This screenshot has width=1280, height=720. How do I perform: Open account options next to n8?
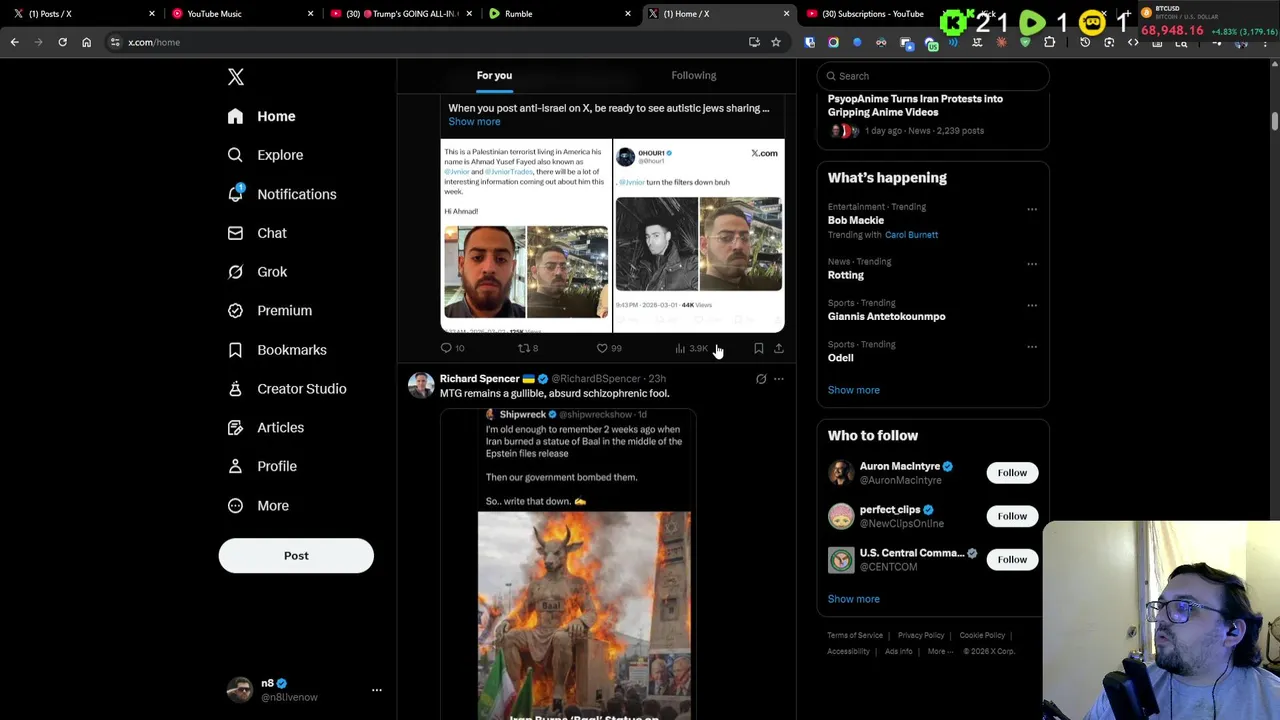pos(377,690)
